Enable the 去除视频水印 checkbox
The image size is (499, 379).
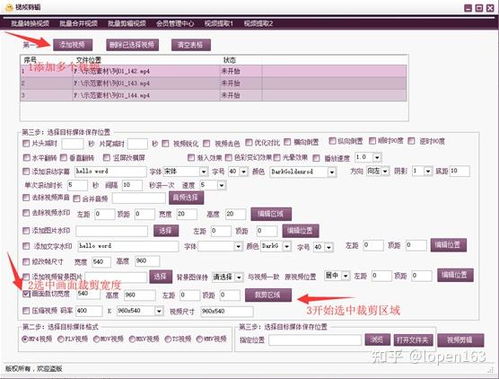click(x=26, y=213)
